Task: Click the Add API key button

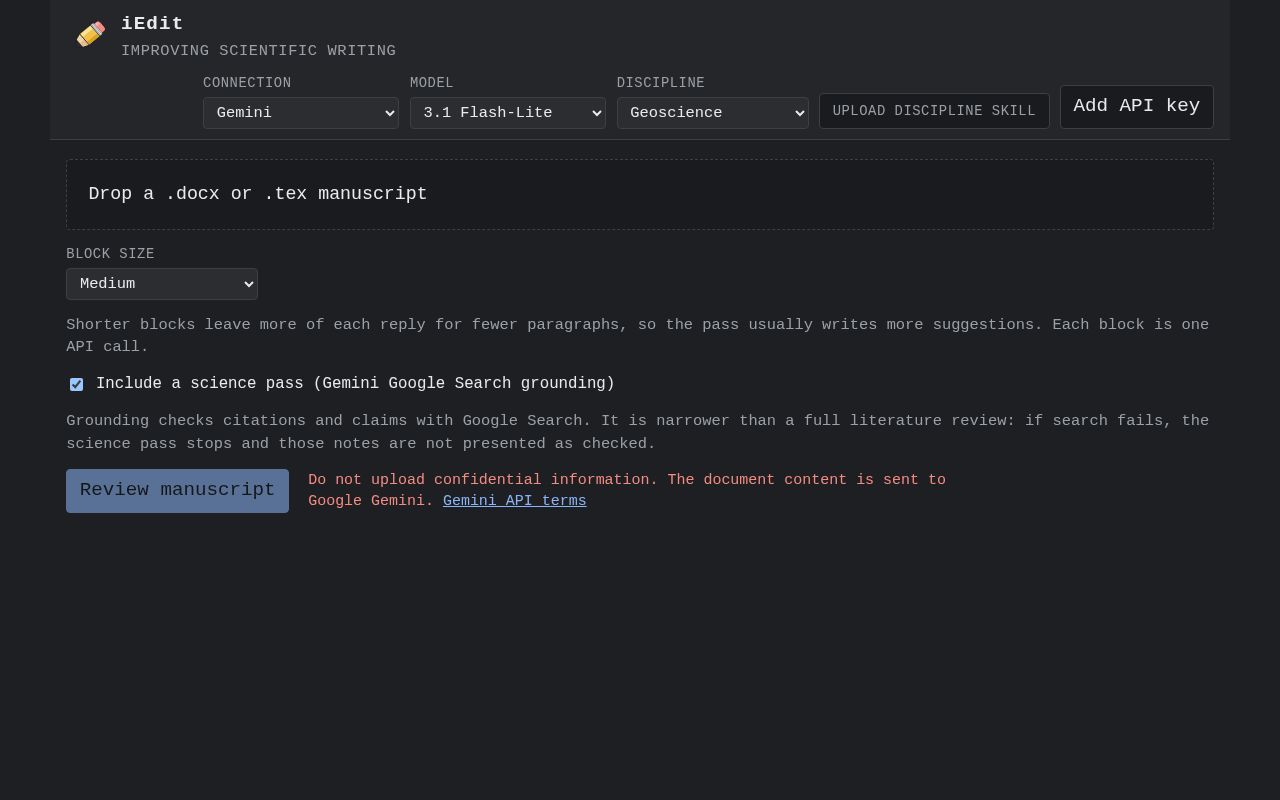Action: (1137, 107)
